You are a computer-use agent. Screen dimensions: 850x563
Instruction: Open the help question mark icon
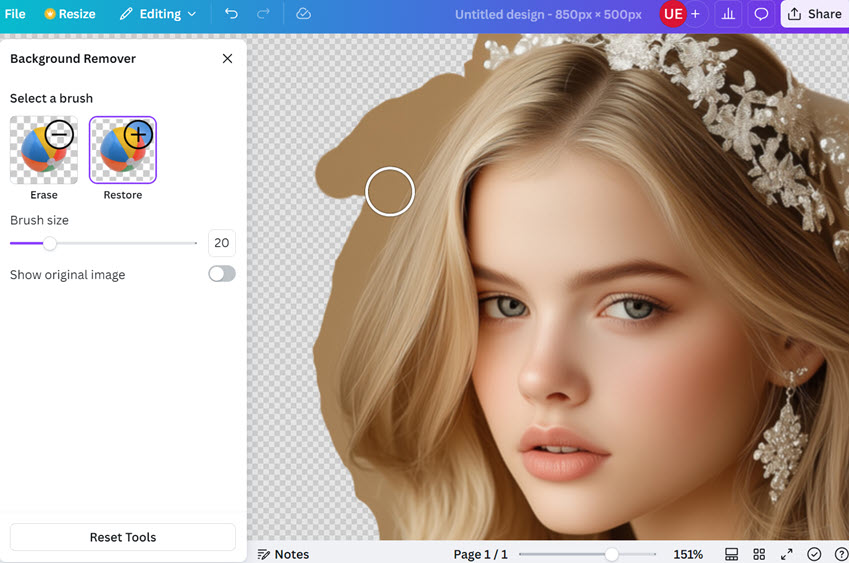tap(841, 554)
